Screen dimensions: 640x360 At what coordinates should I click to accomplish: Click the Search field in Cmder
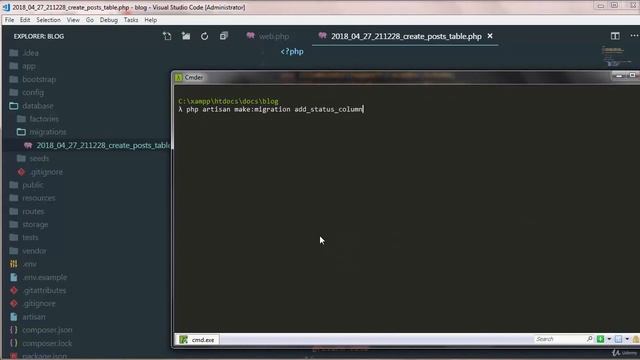pos(559,339)
